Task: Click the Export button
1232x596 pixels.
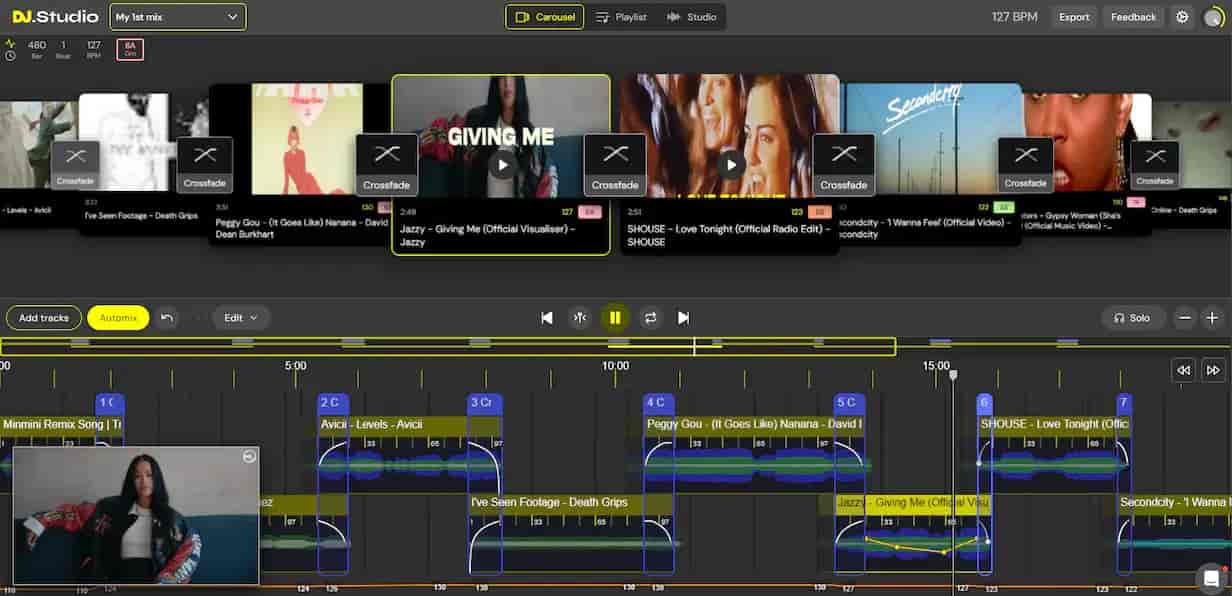Action: 1073,17
